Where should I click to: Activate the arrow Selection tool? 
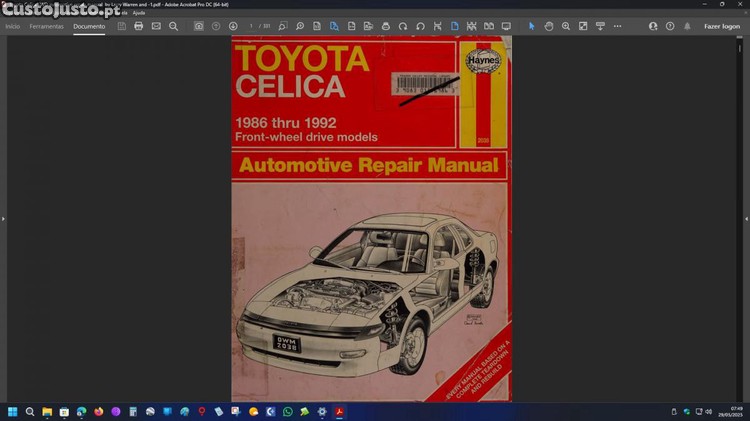pyautogui.click(x=531, y=26)
